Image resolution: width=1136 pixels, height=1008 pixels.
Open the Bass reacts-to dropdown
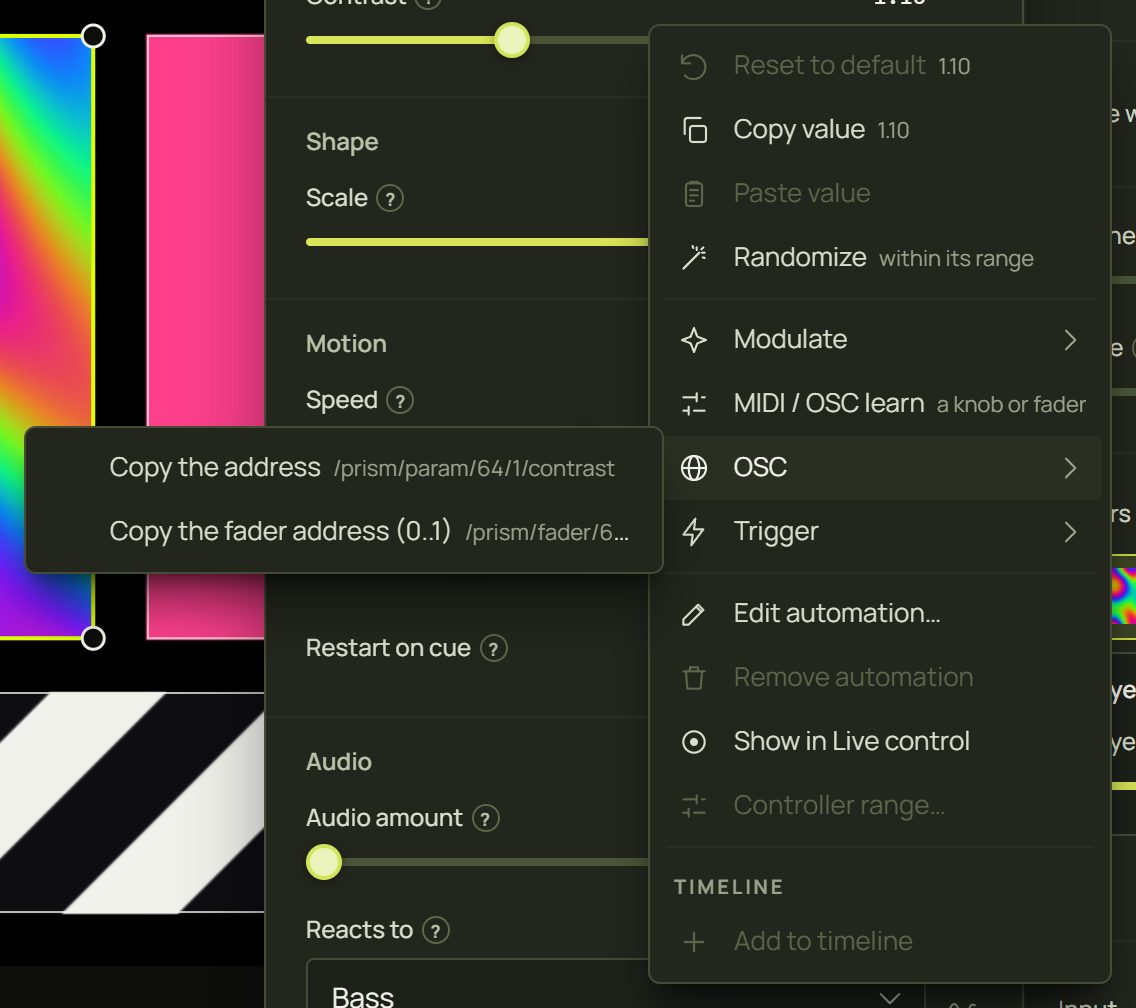[615, 989]
